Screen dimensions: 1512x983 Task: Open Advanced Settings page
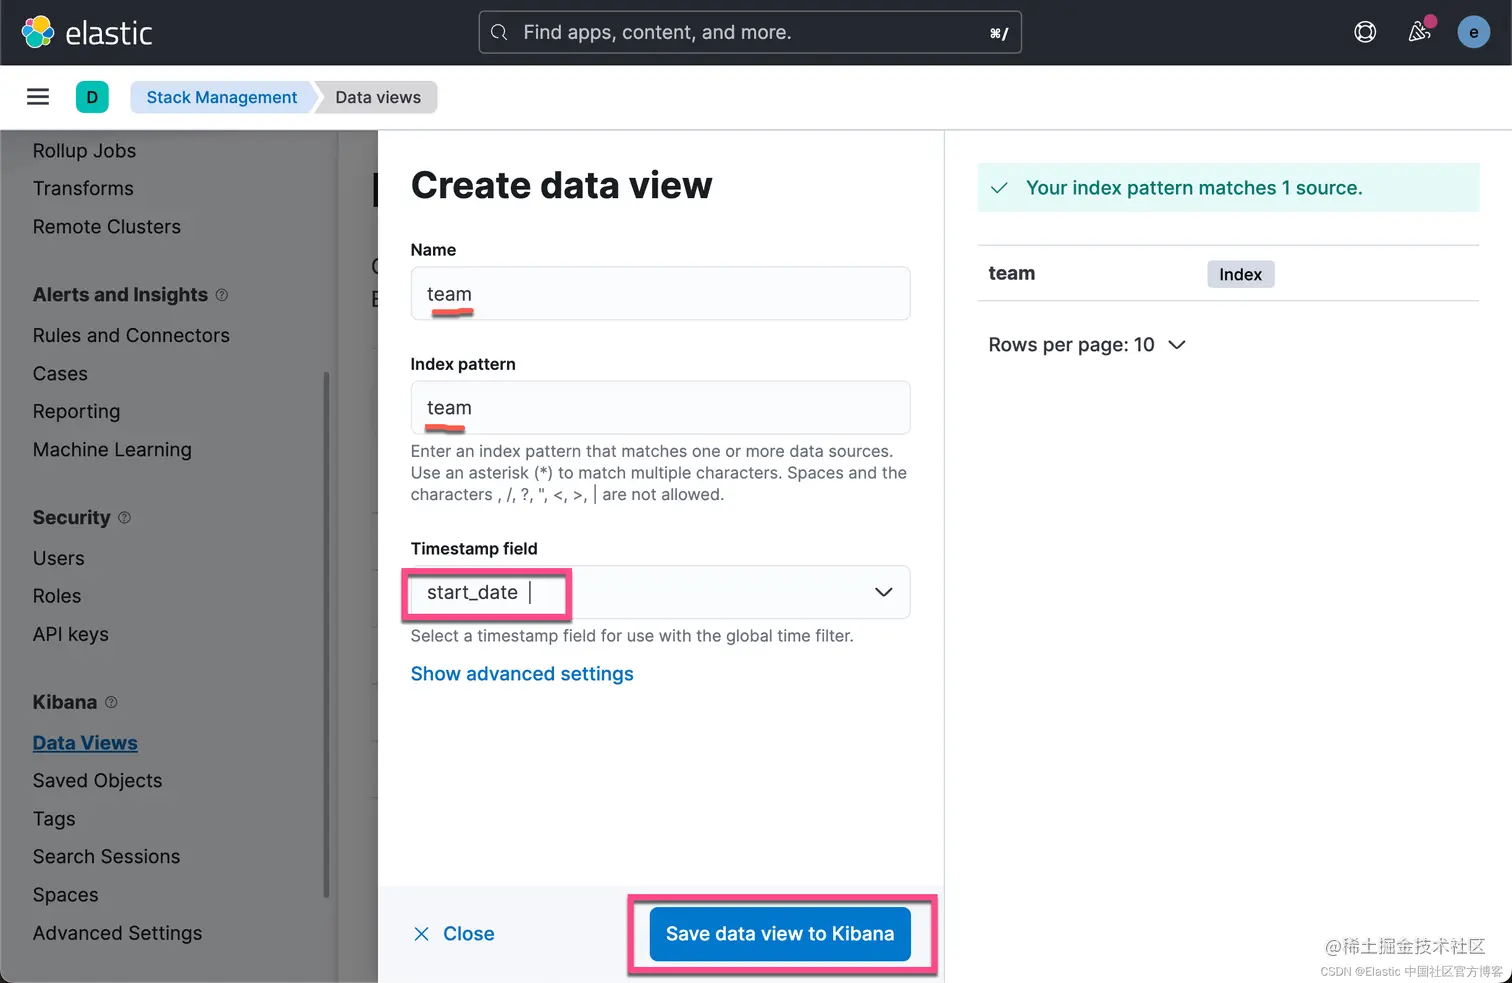click(117, 933)
